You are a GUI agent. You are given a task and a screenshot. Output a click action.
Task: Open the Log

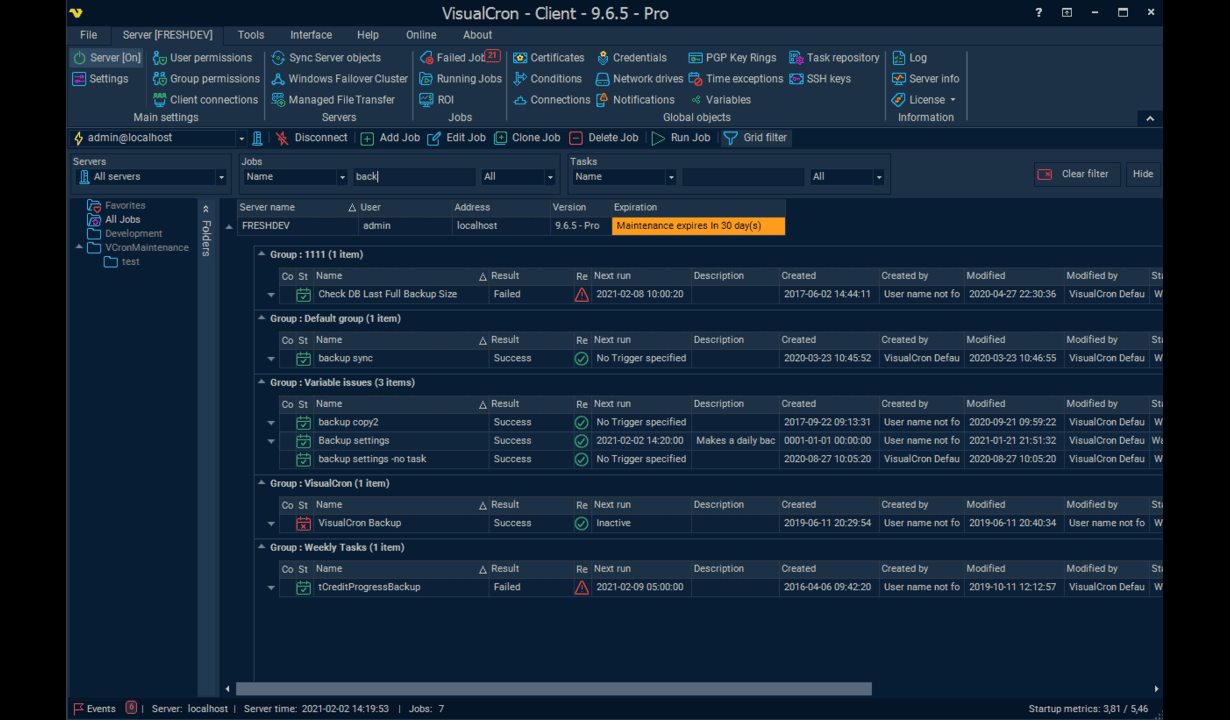tap(909, 58)
